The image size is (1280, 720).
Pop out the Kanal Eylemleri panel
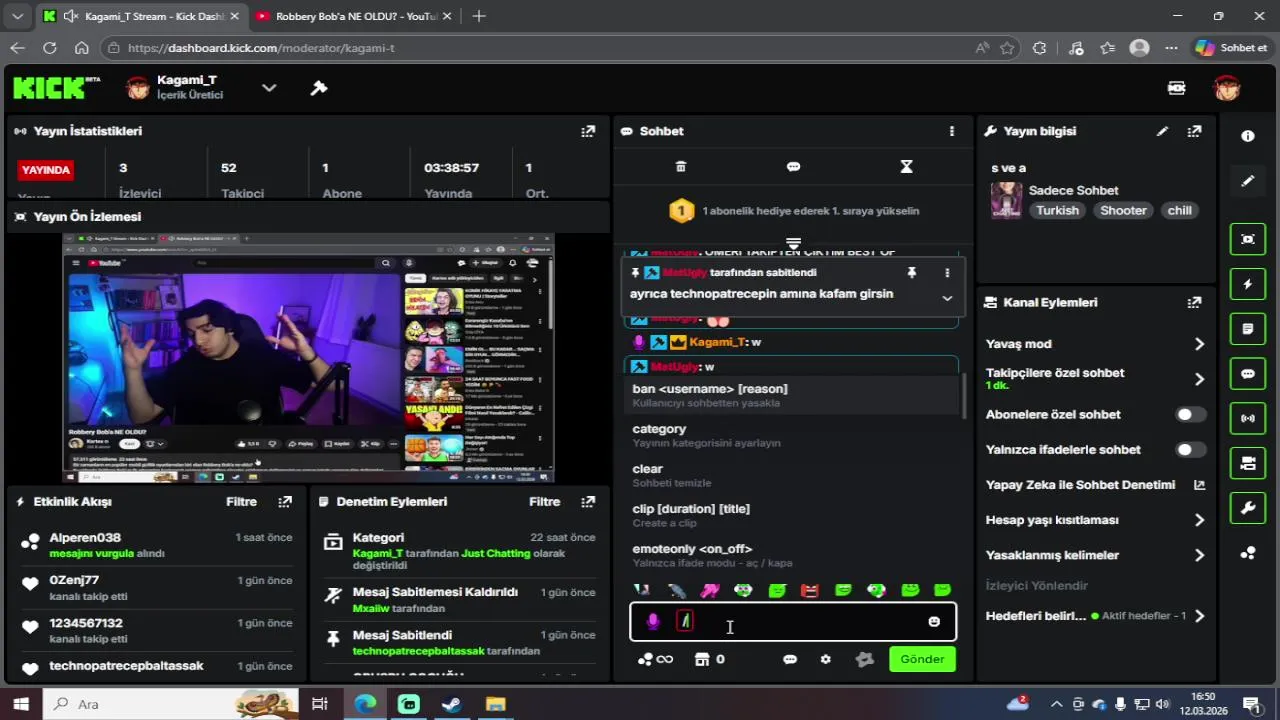1194,302
